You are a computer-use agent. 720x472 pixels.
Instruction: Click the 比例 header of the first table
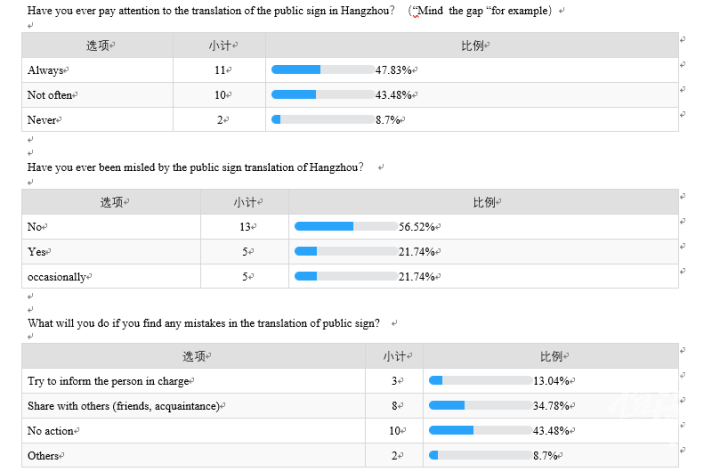(472, 45)
